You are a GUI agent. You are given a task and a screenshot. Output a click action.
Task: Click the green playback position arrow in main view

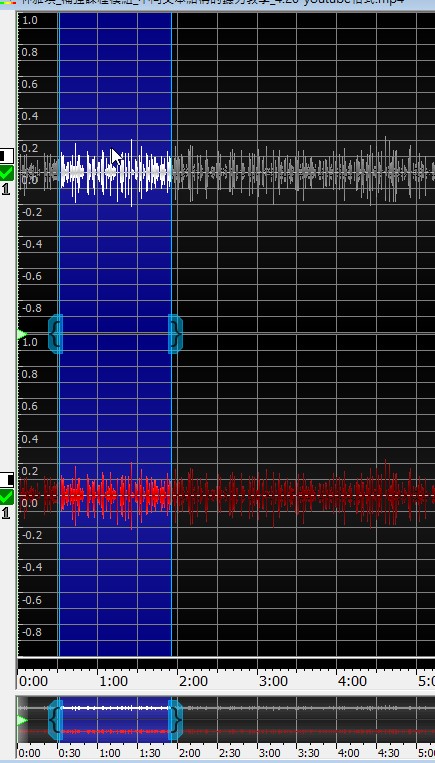click(22, 334)
